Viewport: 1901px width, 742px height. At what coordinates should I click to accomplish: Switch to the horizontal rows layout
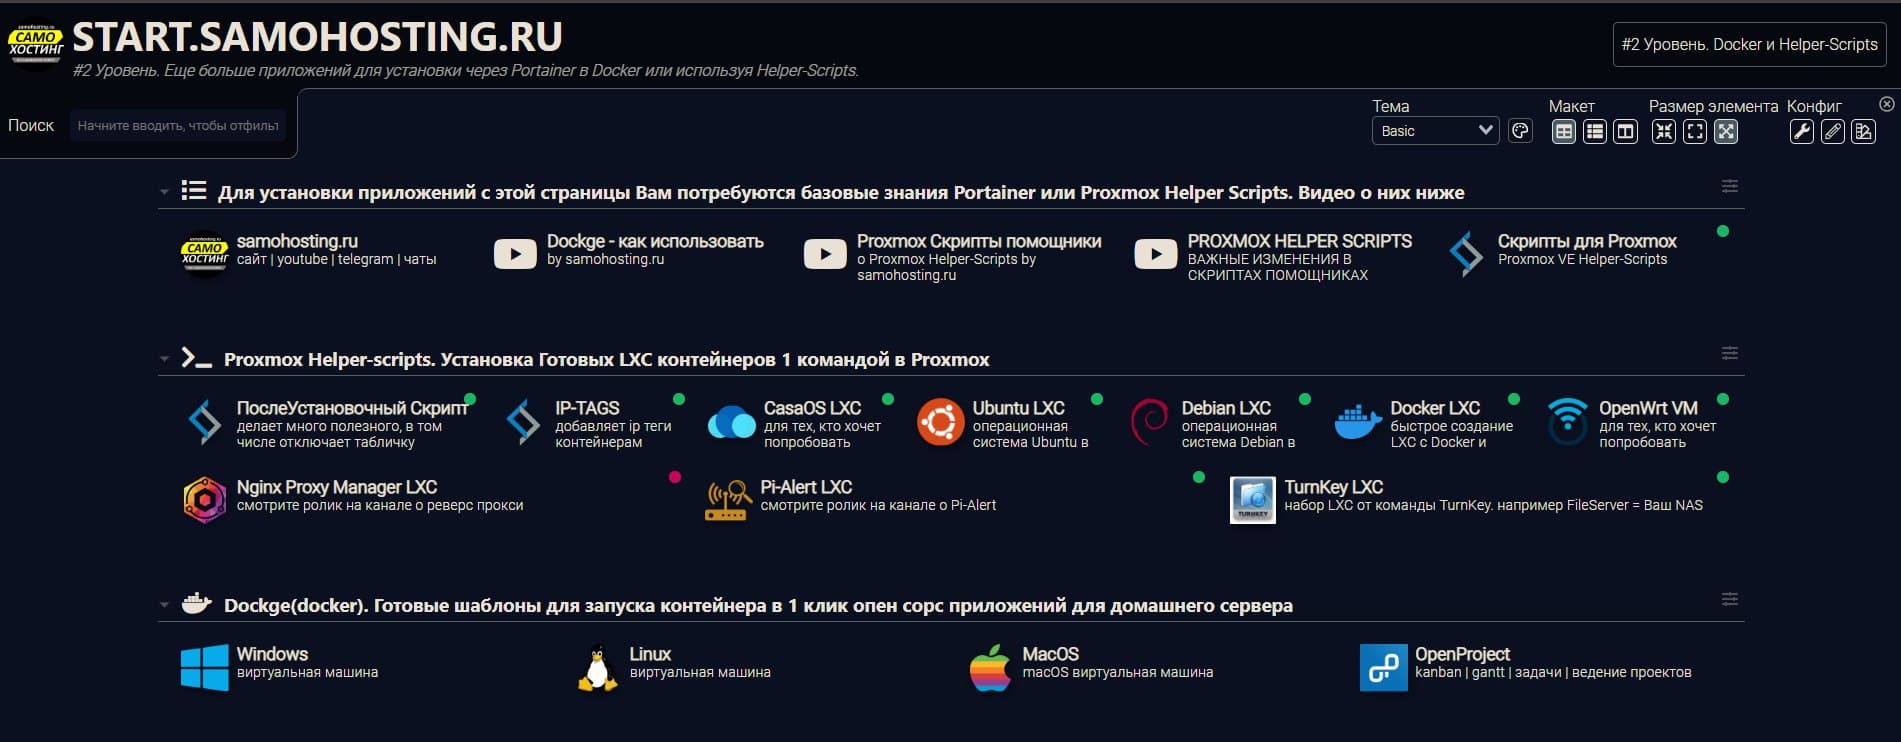click(1595, 131)
